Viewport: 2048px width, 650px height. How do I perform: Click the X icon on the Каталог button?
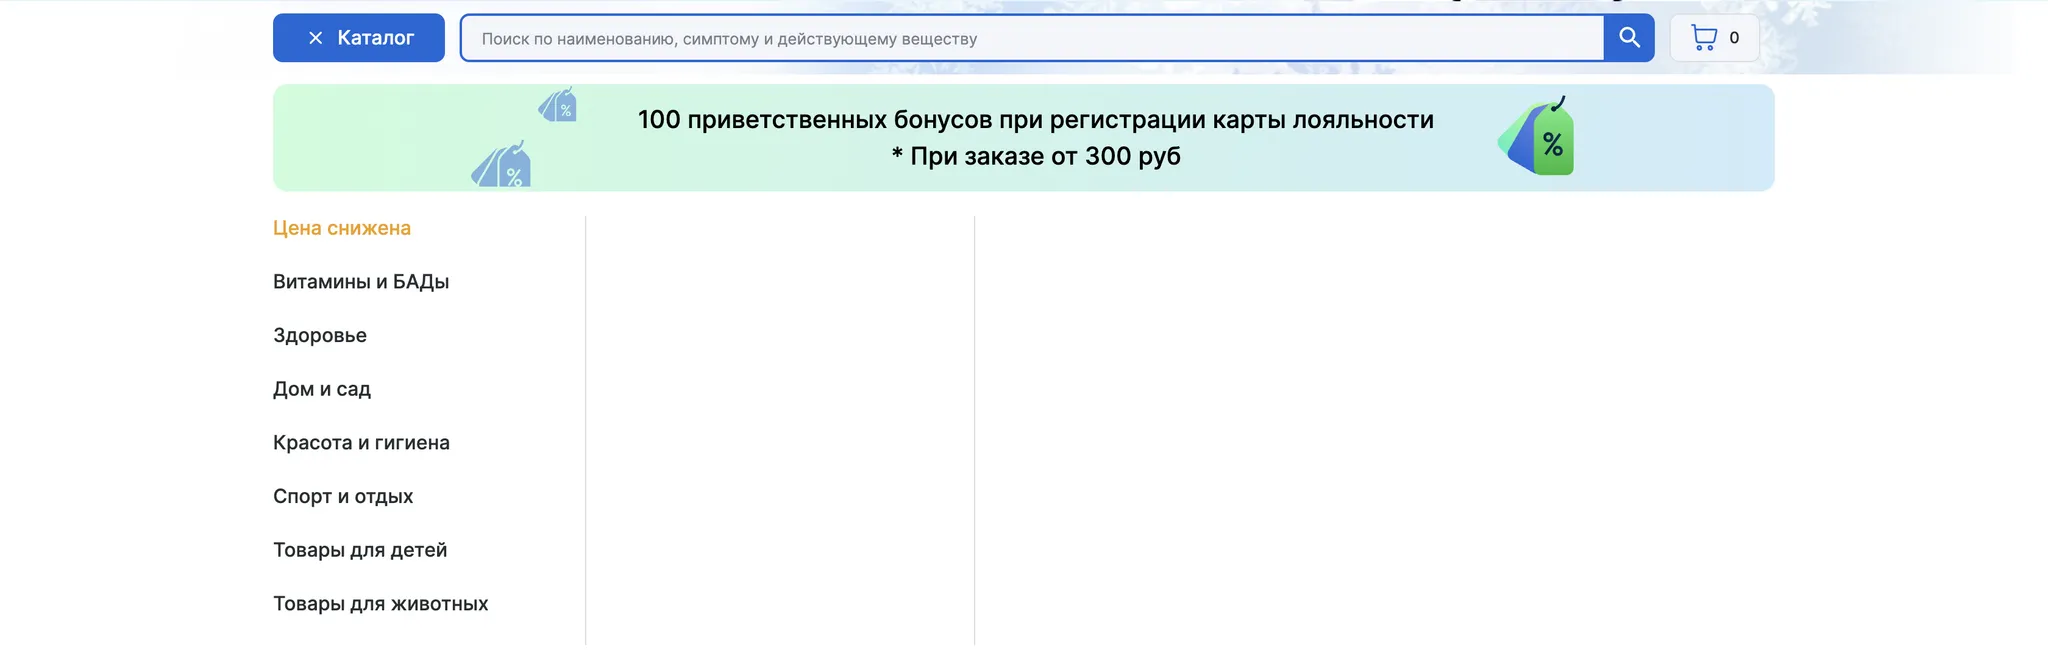pyautogui.click(x=315, y=38)
